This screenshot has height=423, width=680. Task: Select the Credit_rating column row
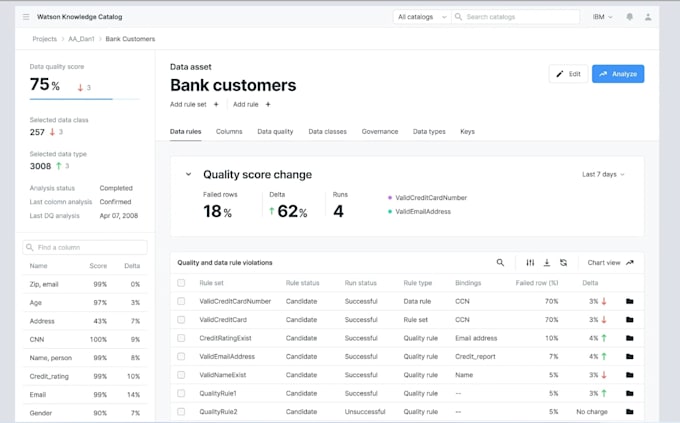pos(85,376)
